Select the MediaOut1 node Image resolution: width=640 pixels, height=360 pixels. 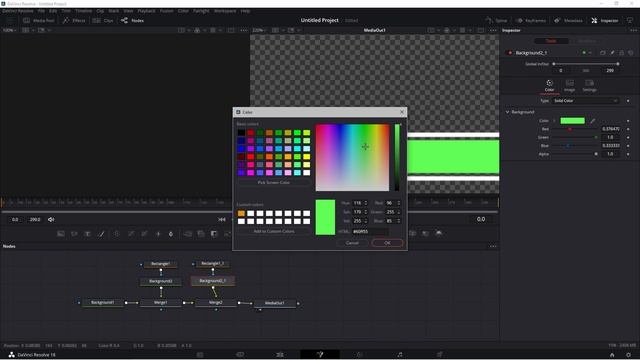pyautogui.click(x=274, y=303)
